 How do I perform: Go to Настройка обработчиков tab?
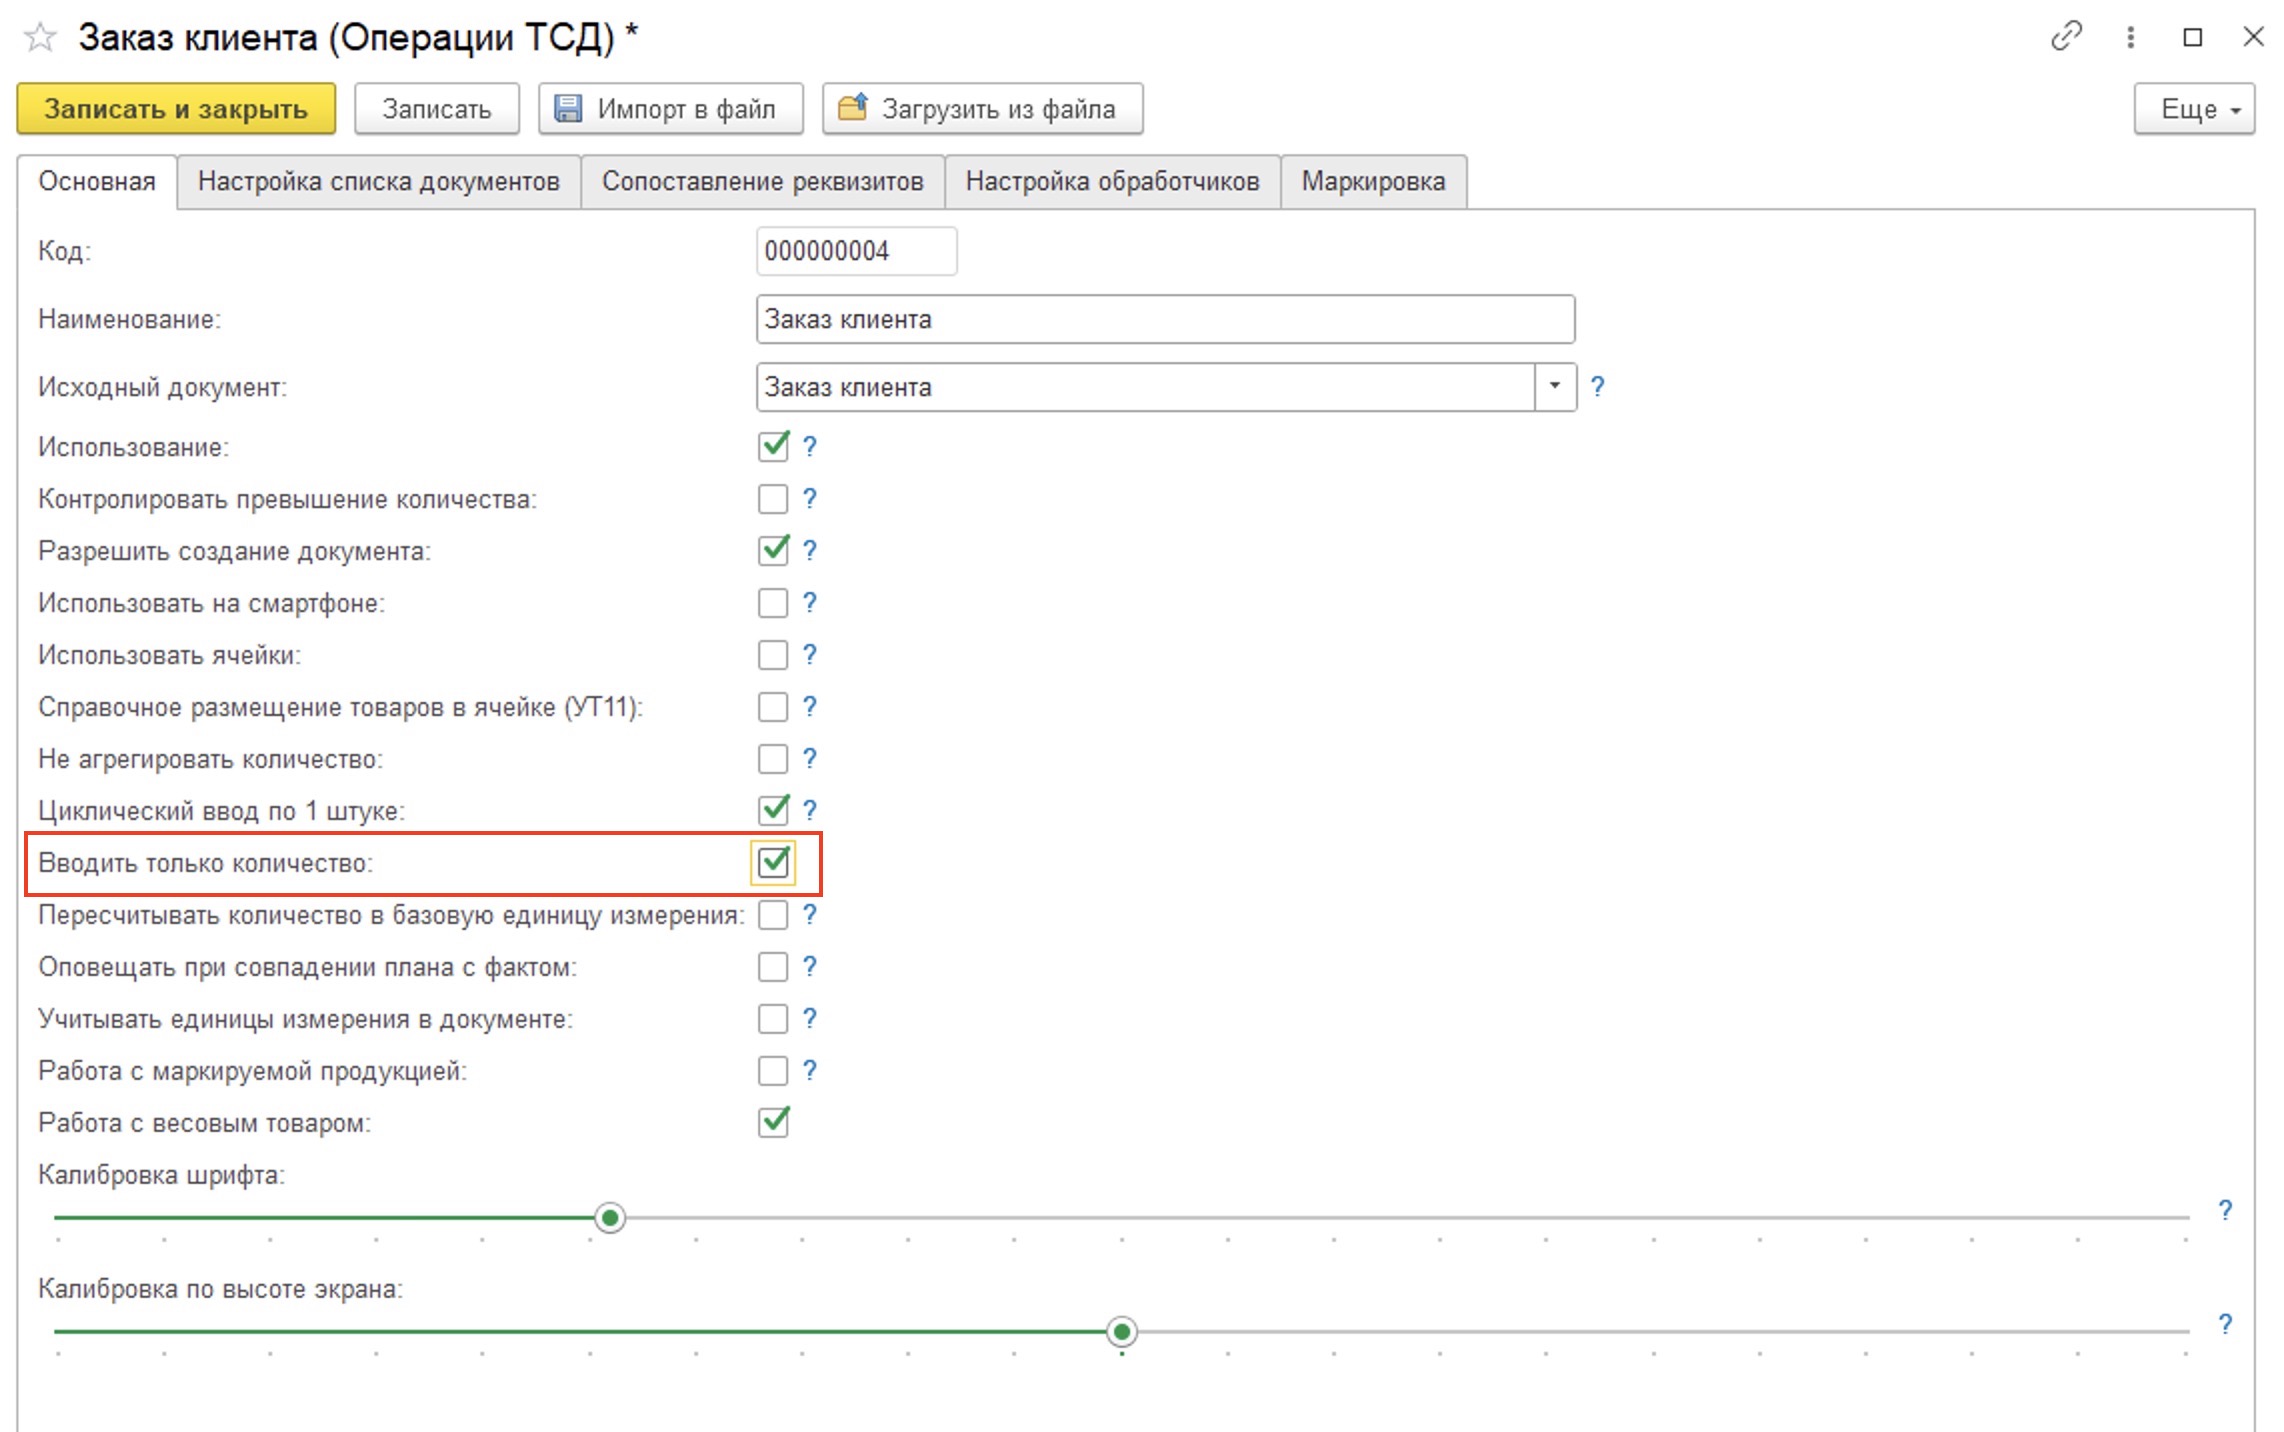[x=1113, y=182]
